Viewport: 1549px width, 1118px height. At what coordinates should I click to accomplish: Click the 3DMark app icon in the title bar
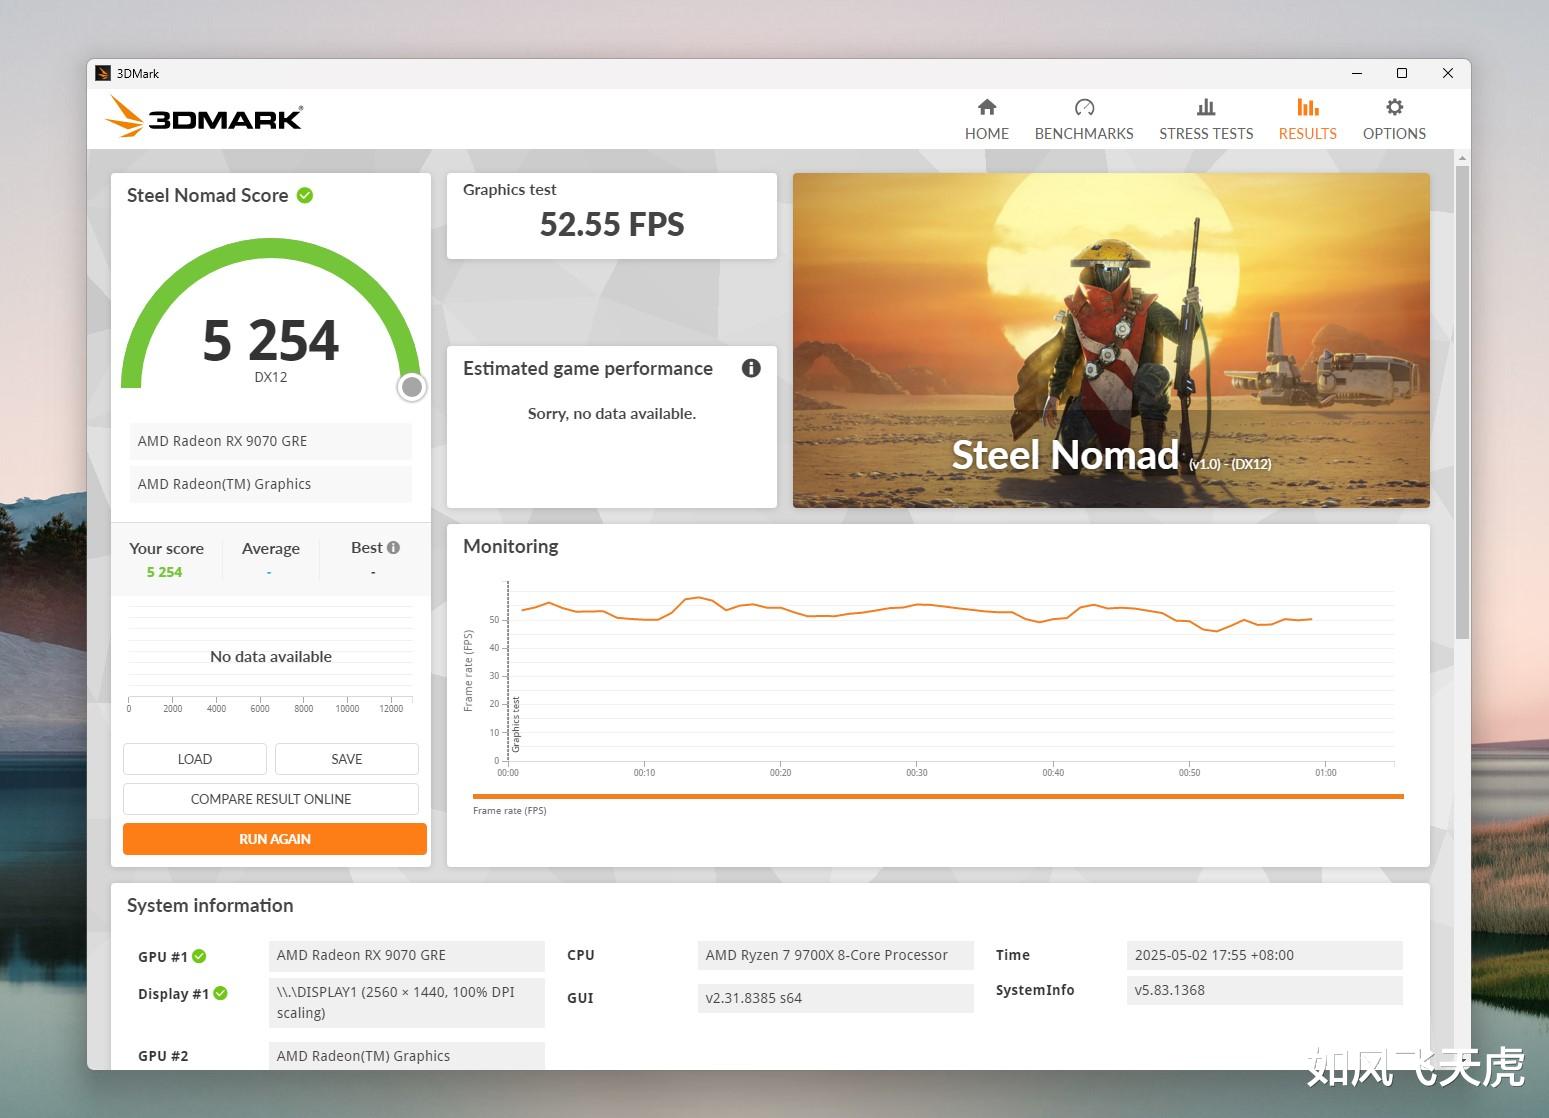tap(103, 73)
